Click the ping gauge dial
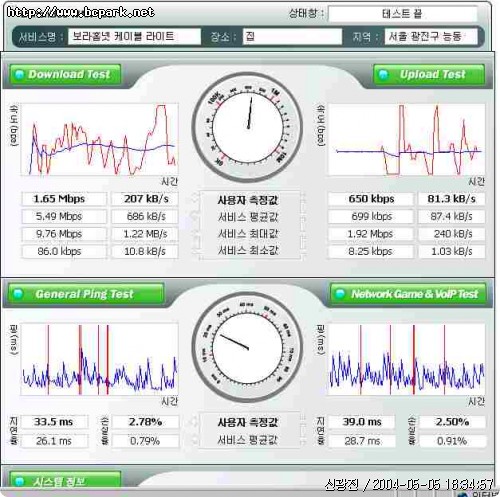Viewport: 500px width, 497px height. pyautogui.click(x=248, y=347)
